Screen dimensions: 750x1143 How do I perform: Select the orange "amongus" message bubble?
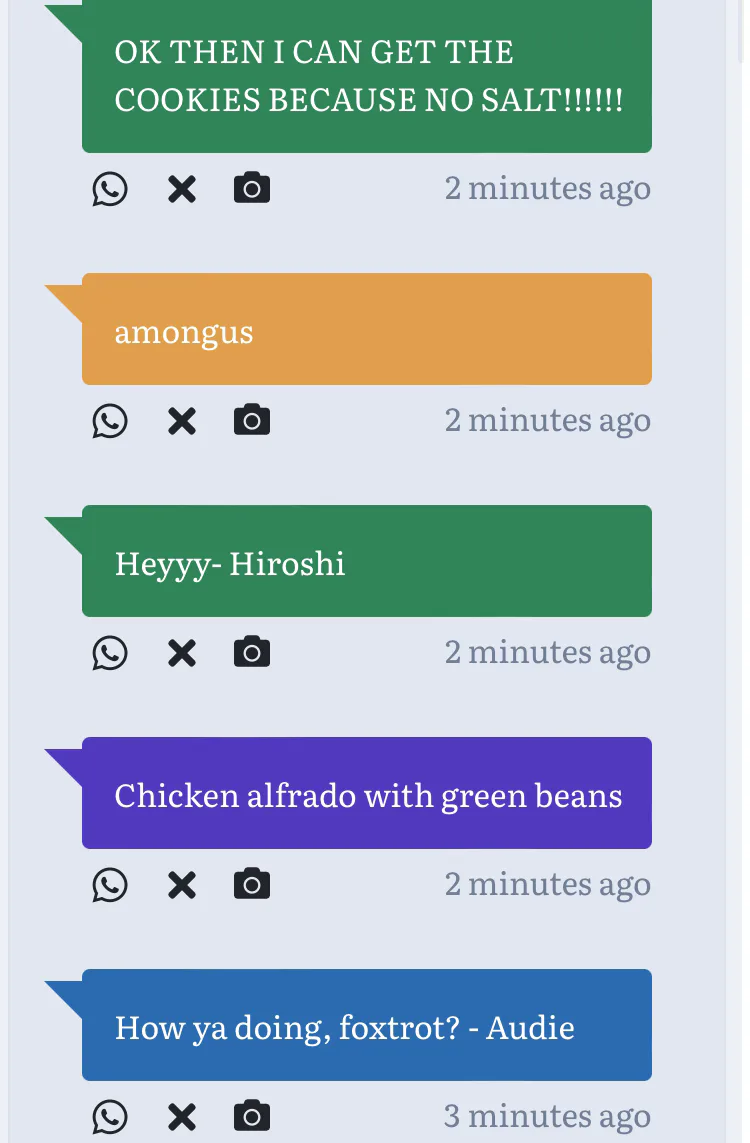point(366,329)
